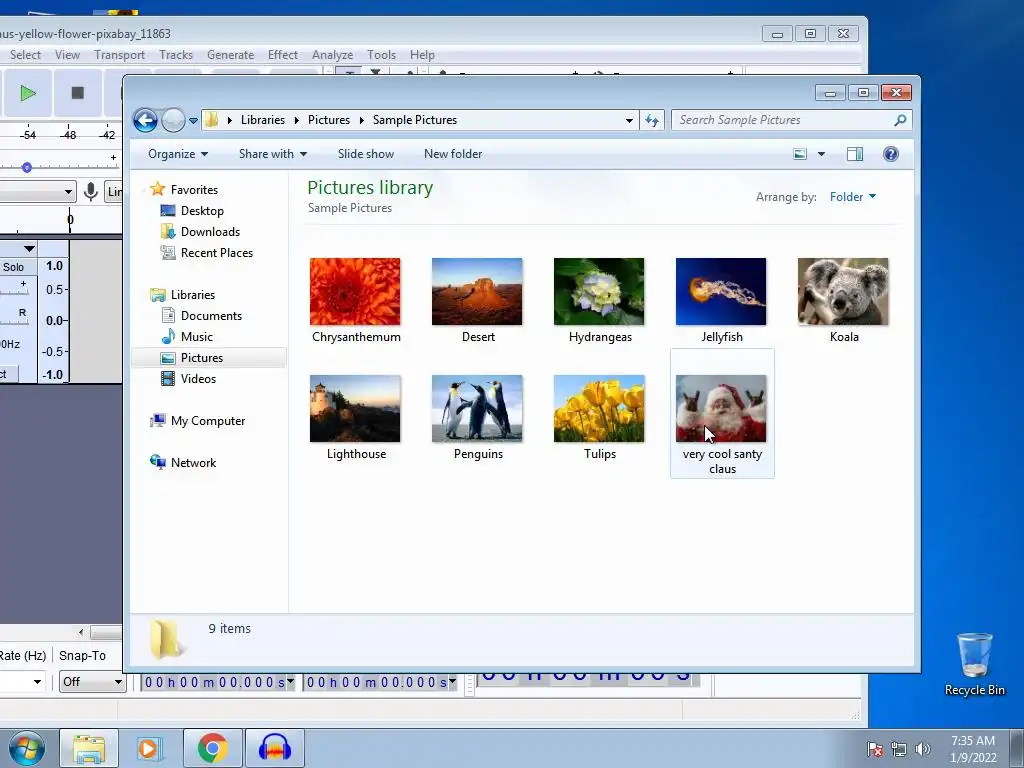Image resolution: width=1024 pixels, height=768 pixels.
Task: Select Downloads in the navigation pane
Action: [x=210, y=232]
